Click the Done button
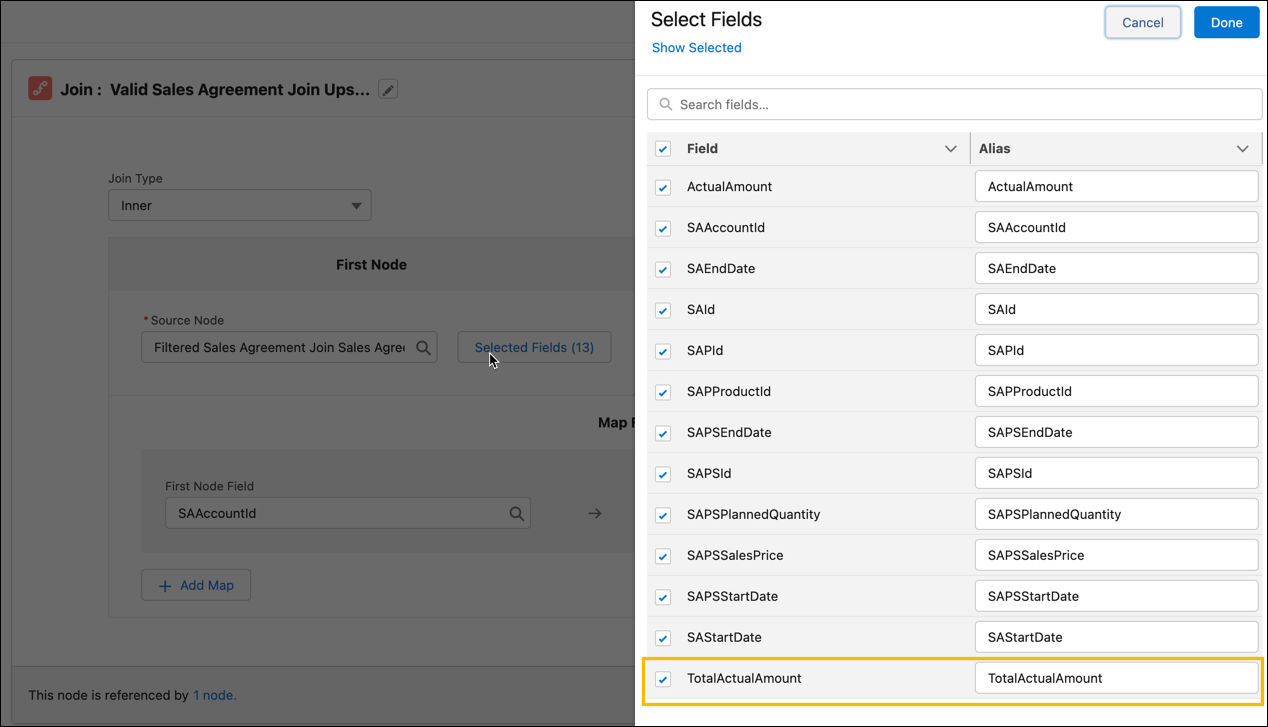The image size is (1268, 727). 1226,22
